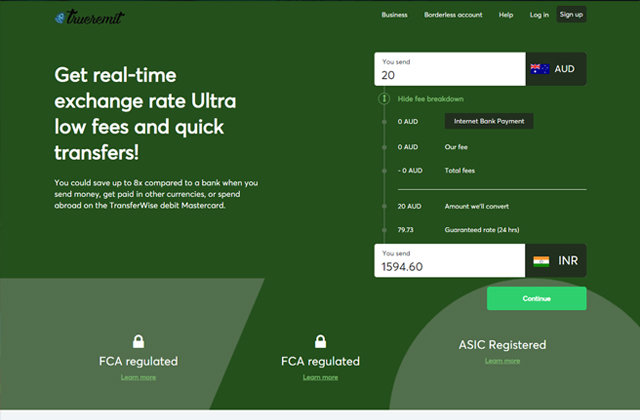
Task: Click the Log in link
Action: pos(539,15)
